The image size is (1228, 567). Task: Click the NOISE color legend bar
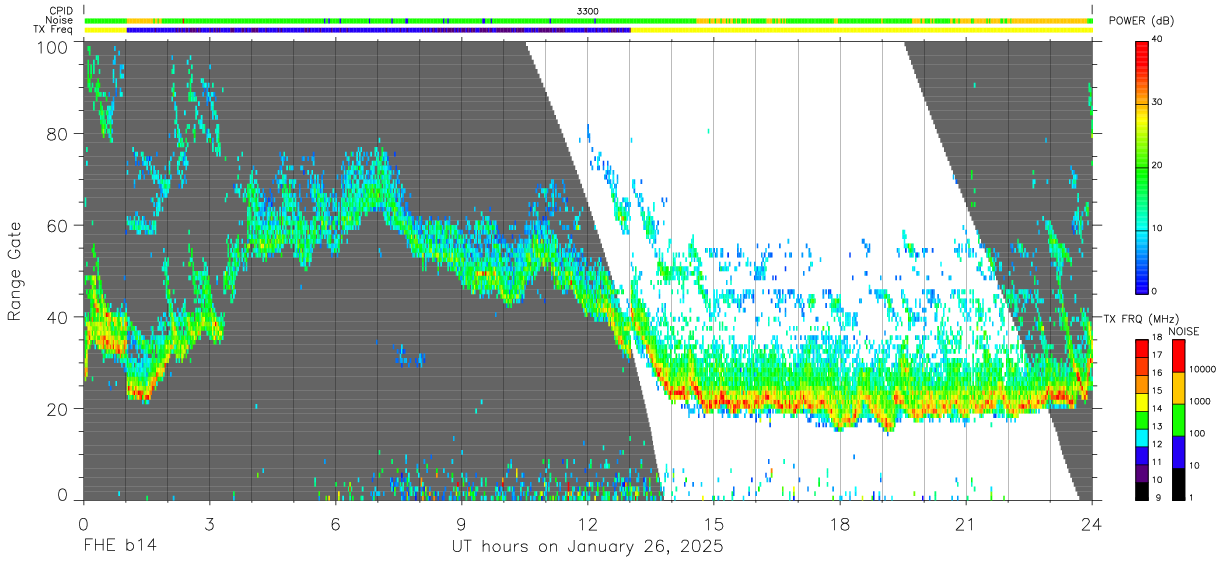click(x=1178, y=419)
